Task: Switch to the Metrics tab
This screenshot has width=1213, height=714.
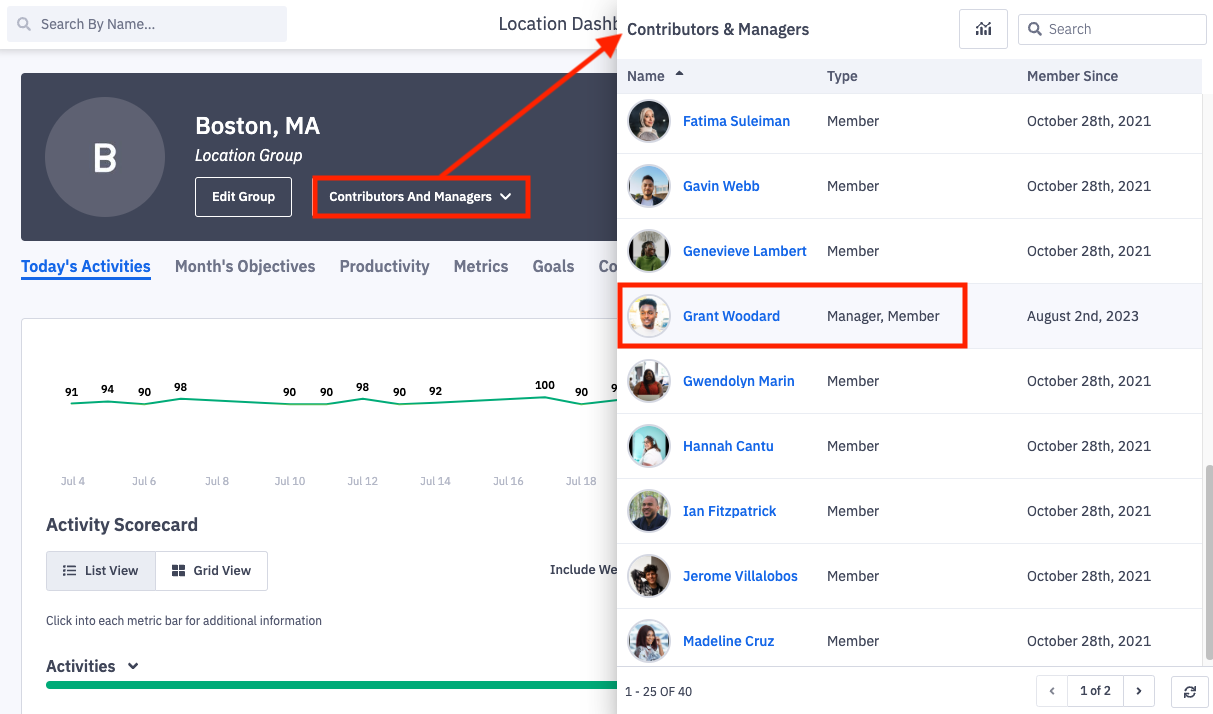Action: pyautogui.click(x=481, y=266)
